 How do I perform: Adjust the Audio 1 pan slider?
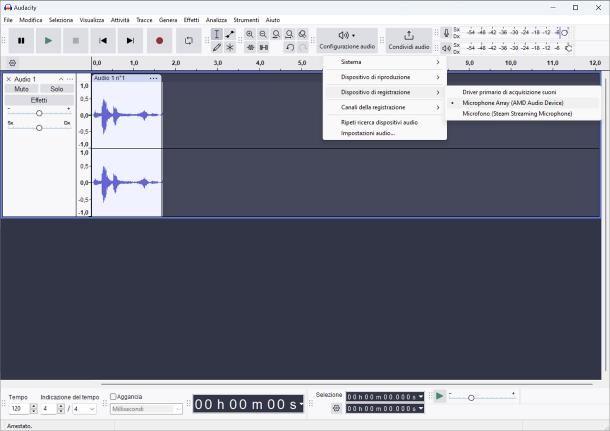coord(39,128)
